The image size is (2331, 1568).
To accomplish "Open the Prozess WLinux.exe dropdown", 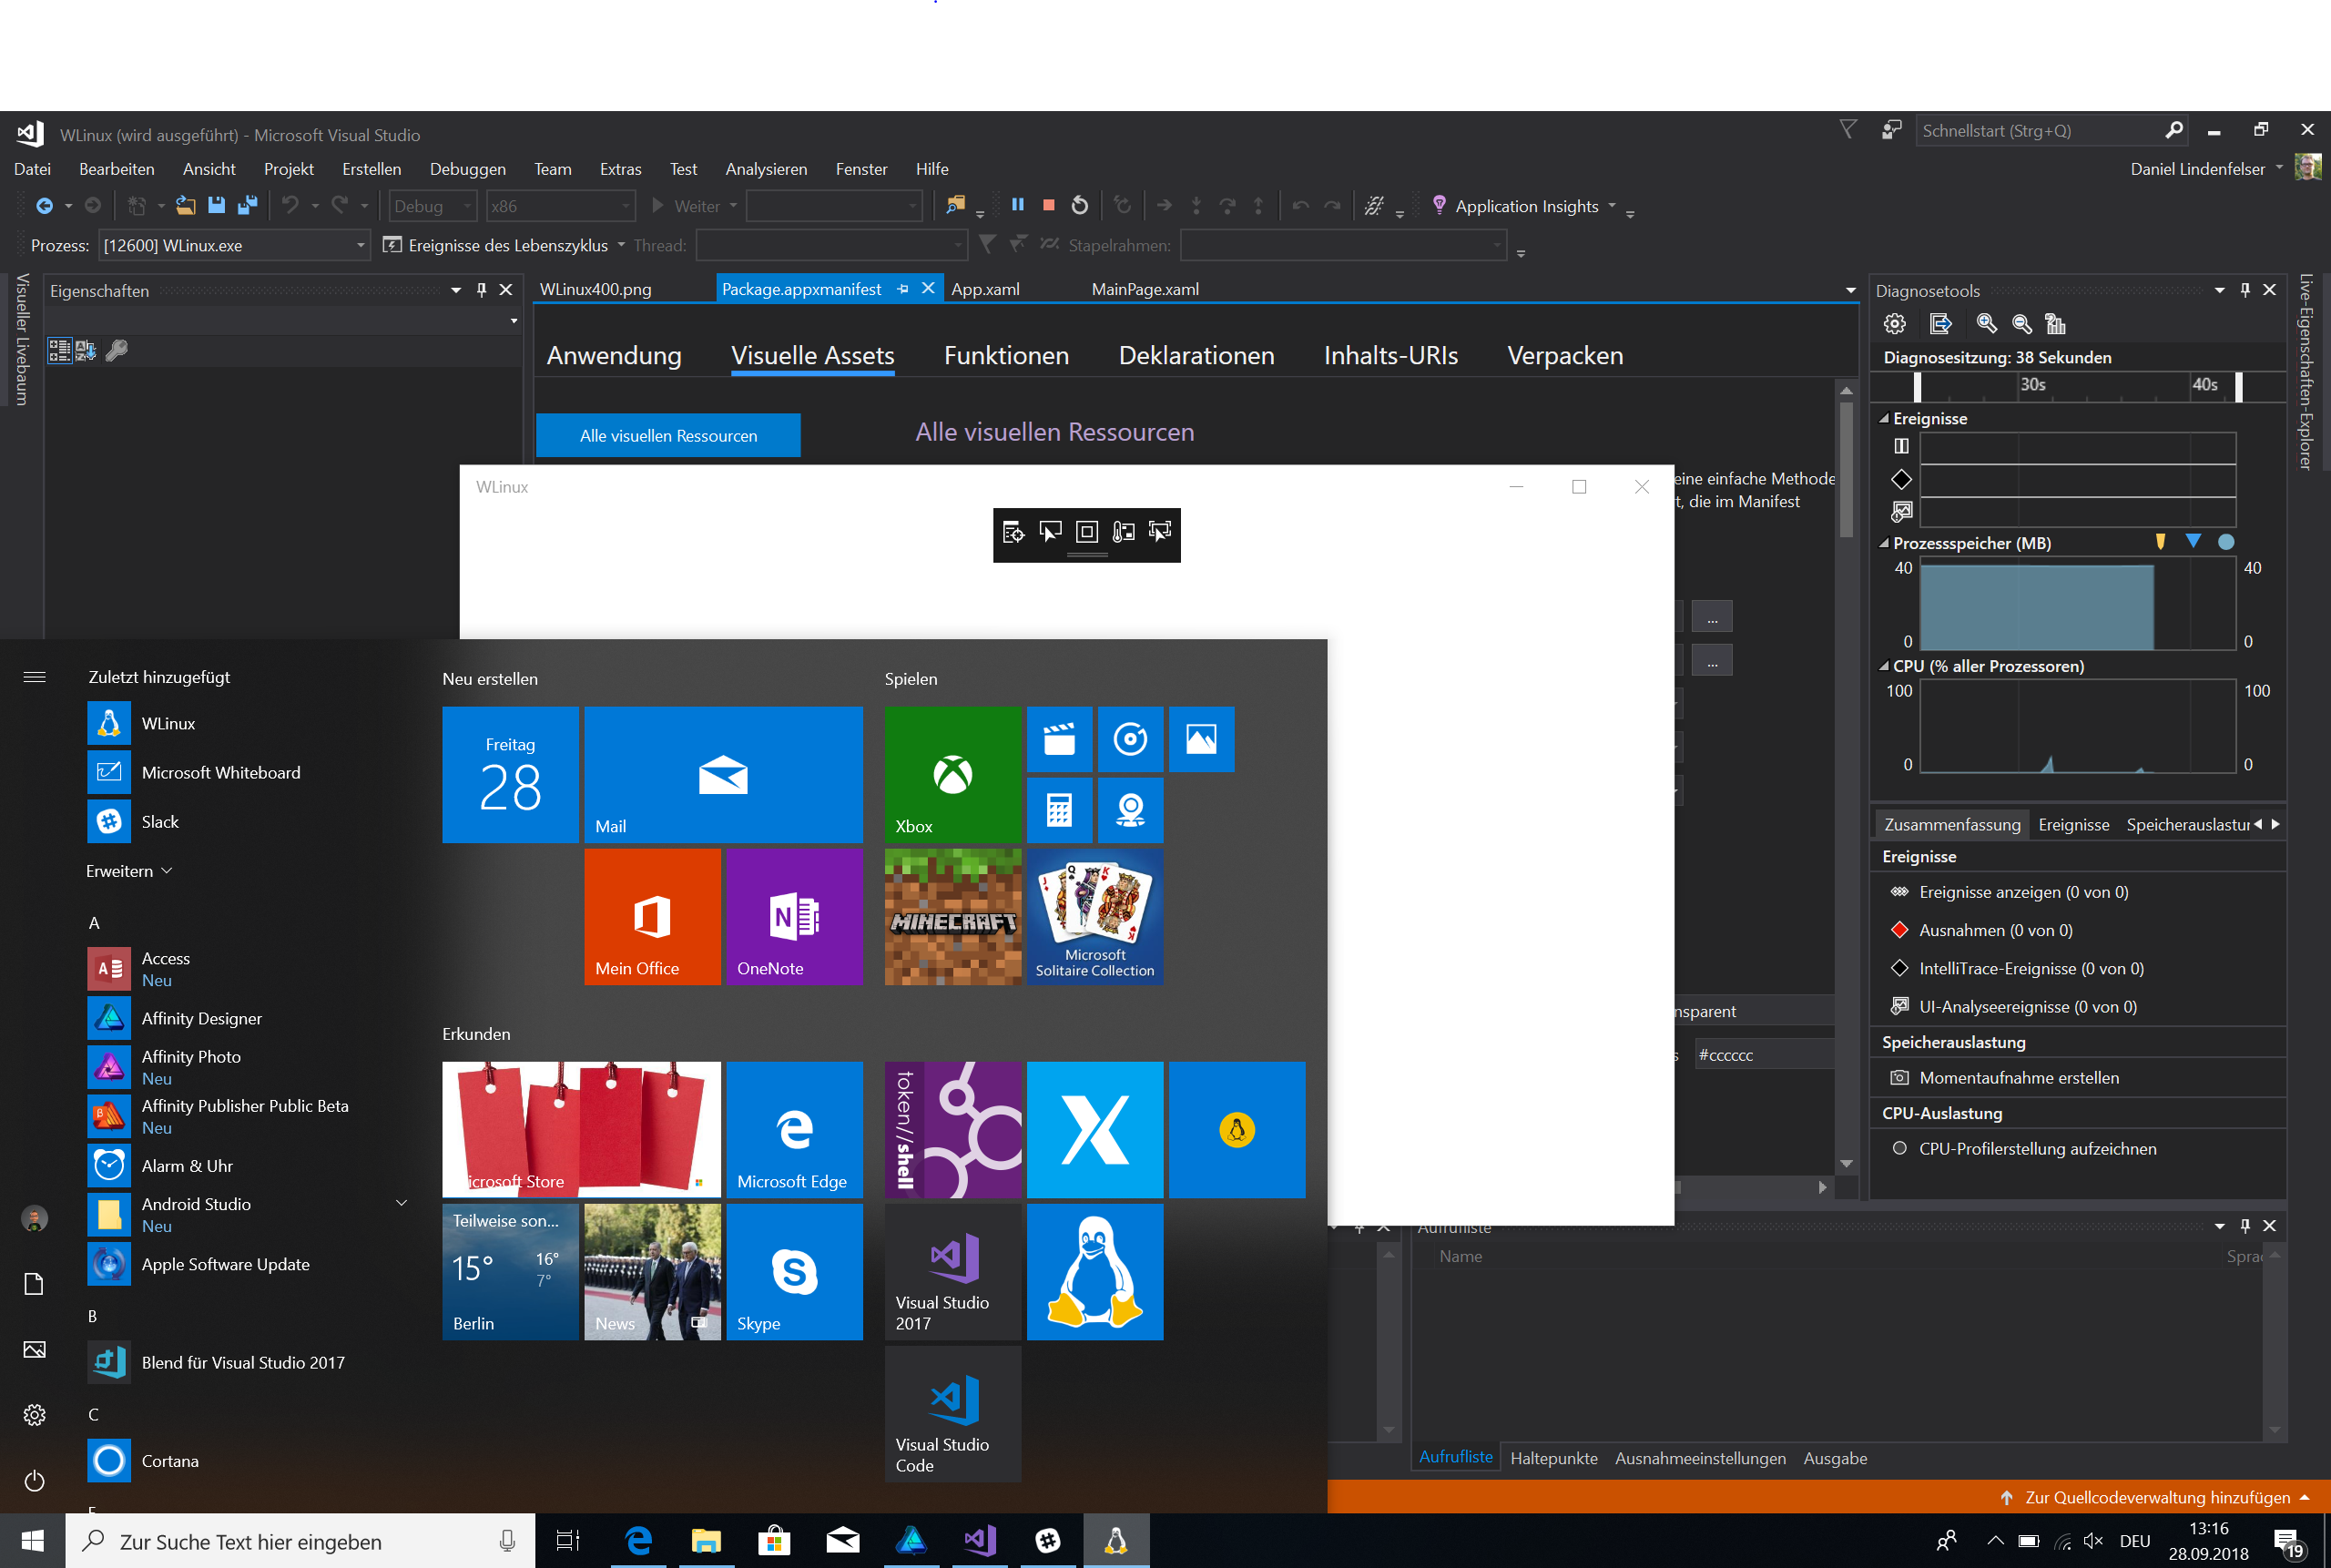I will tap(235, 246).
